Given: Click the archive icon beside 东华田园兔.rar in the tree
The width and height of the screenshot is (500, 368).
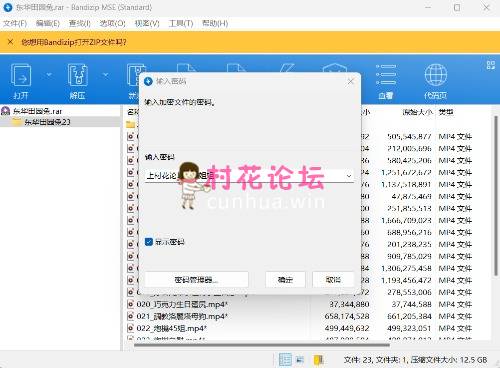Looking at the screenshot, I should pyautogui.click(x=6, y=111).
